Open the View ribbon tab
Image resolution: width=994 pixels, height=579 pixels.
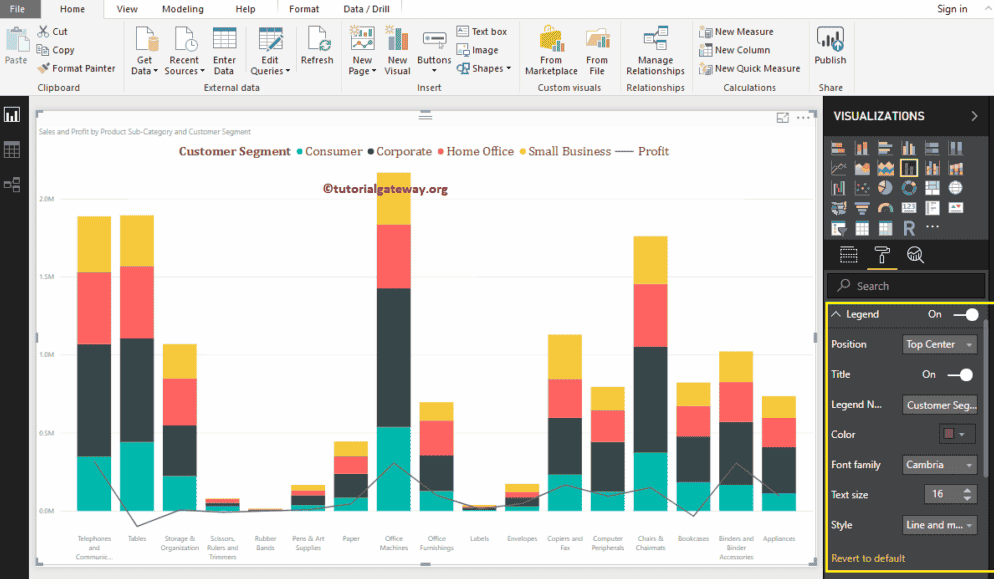click(x=126, y=9)
